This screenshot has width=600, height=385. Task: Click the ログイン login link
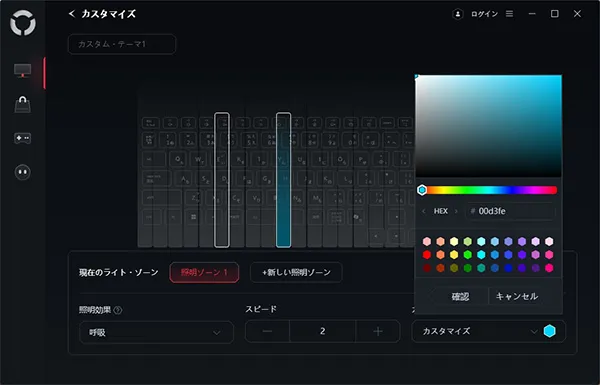[484, 14]
